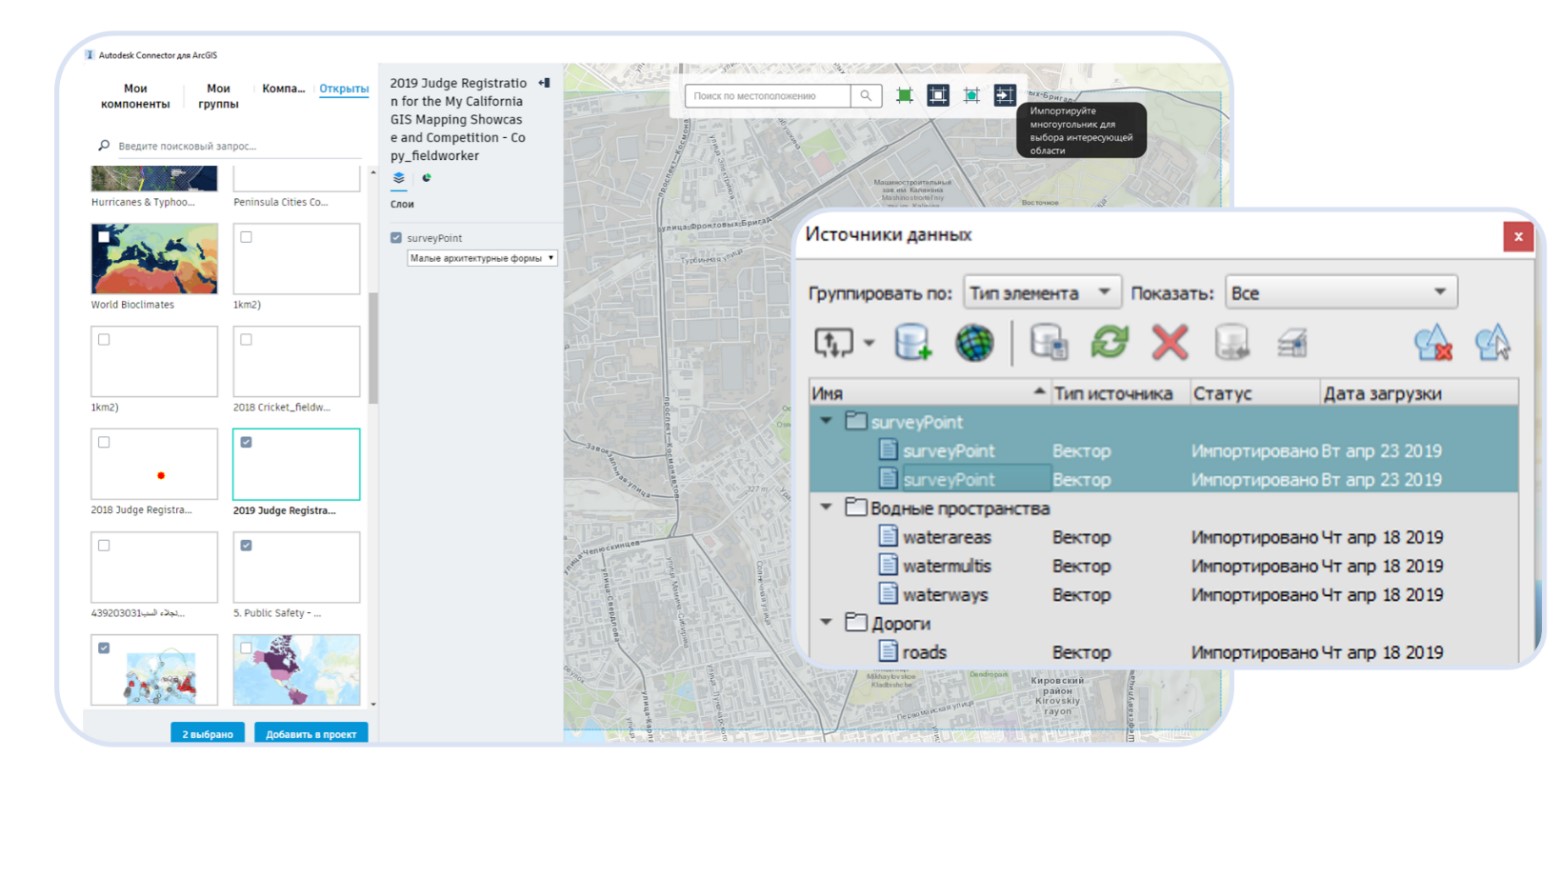The image size is (1559, 877).
Task: Click the 'Добавить в проект' button
Action: tap(311, 734)
